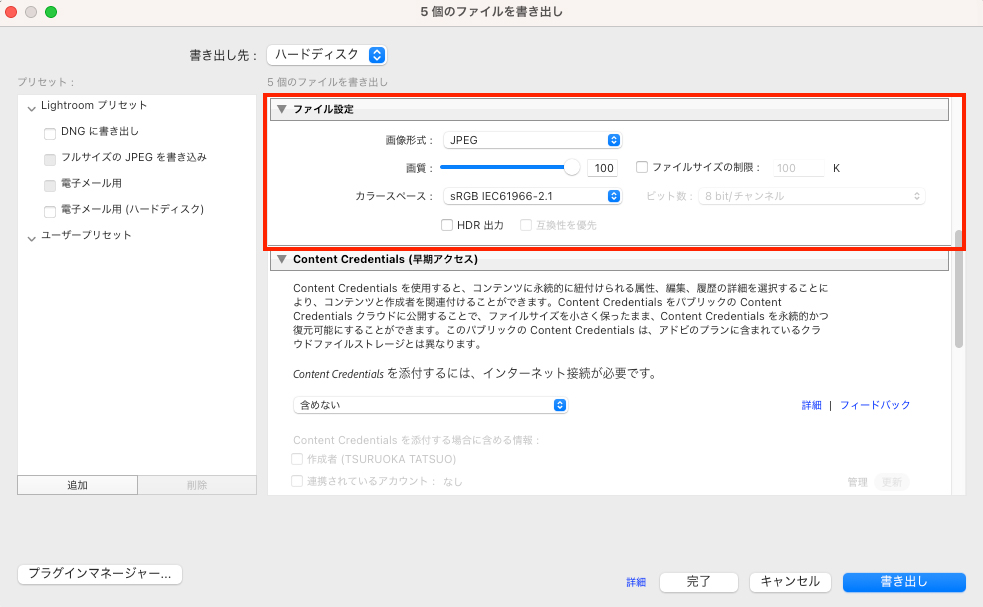This screenshot has width=983, height=607.
Task: Click the 完了 button
Action: (698, 582)
